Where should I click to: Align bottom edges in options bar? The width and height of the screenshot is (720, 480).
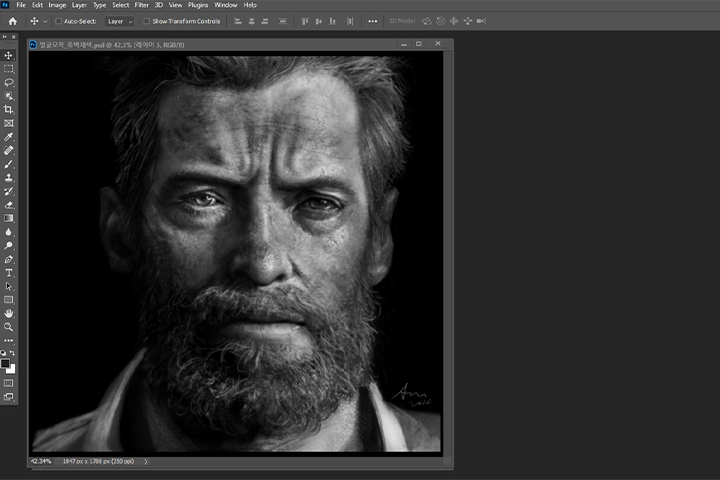(332, 21)
